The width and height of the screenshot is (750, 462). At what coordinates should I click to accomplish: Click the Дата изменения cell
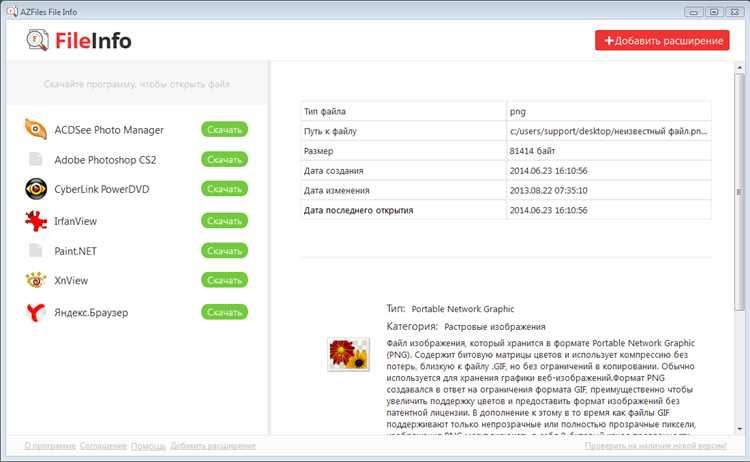[403, 190]
